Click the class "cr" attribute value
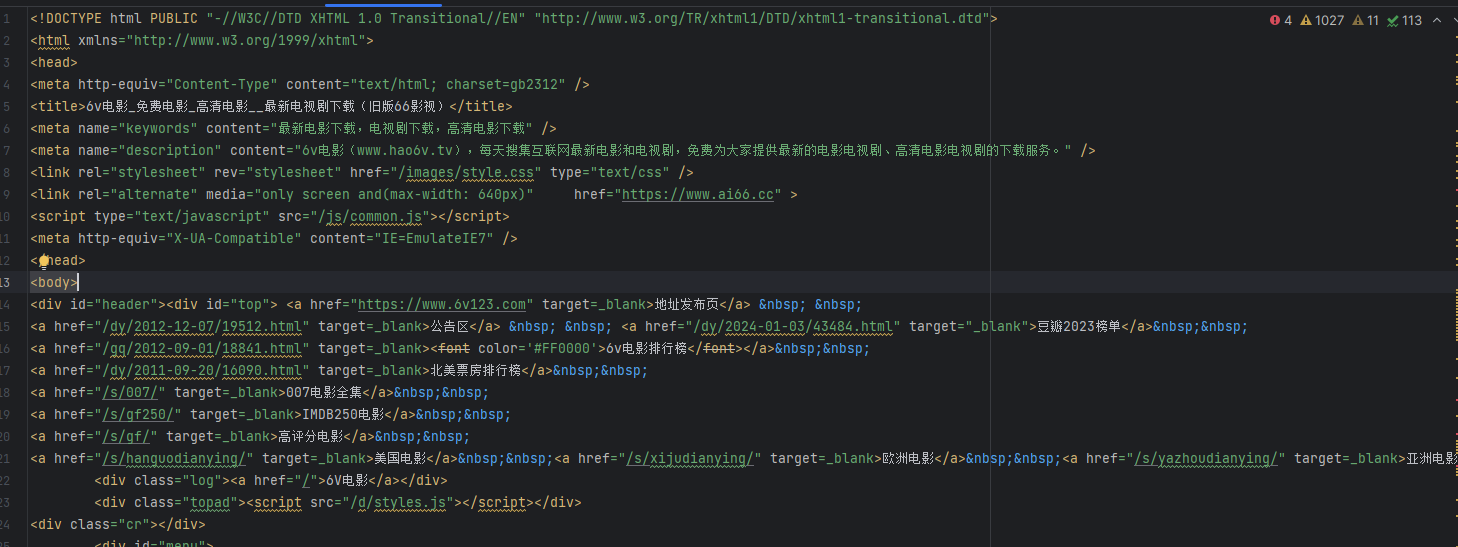 134,524
